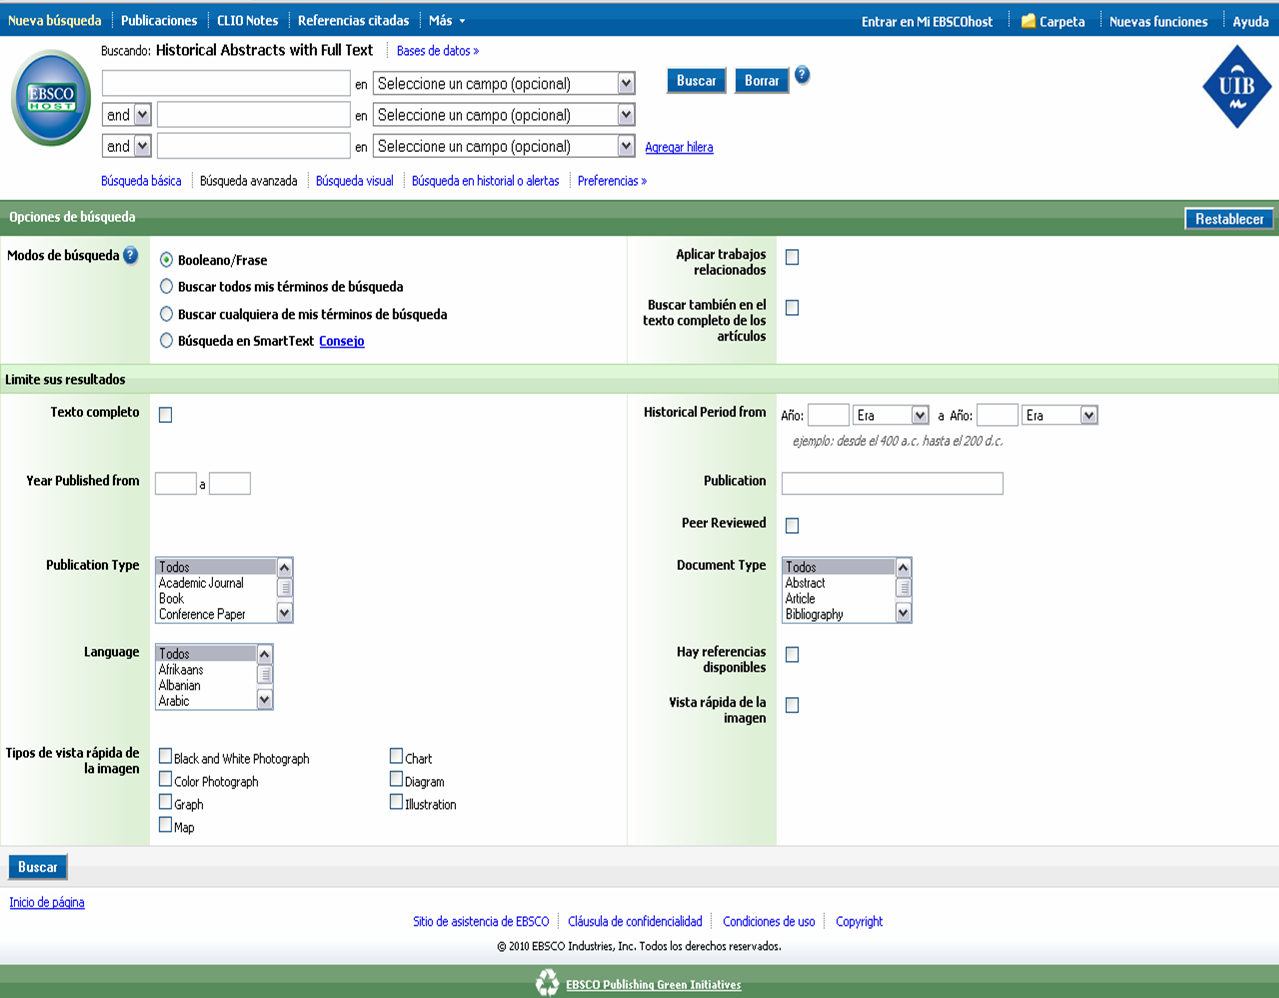Viewport: 1279px width, 998px height.
Task: Expand the Más menu
Action: point(446,20)
